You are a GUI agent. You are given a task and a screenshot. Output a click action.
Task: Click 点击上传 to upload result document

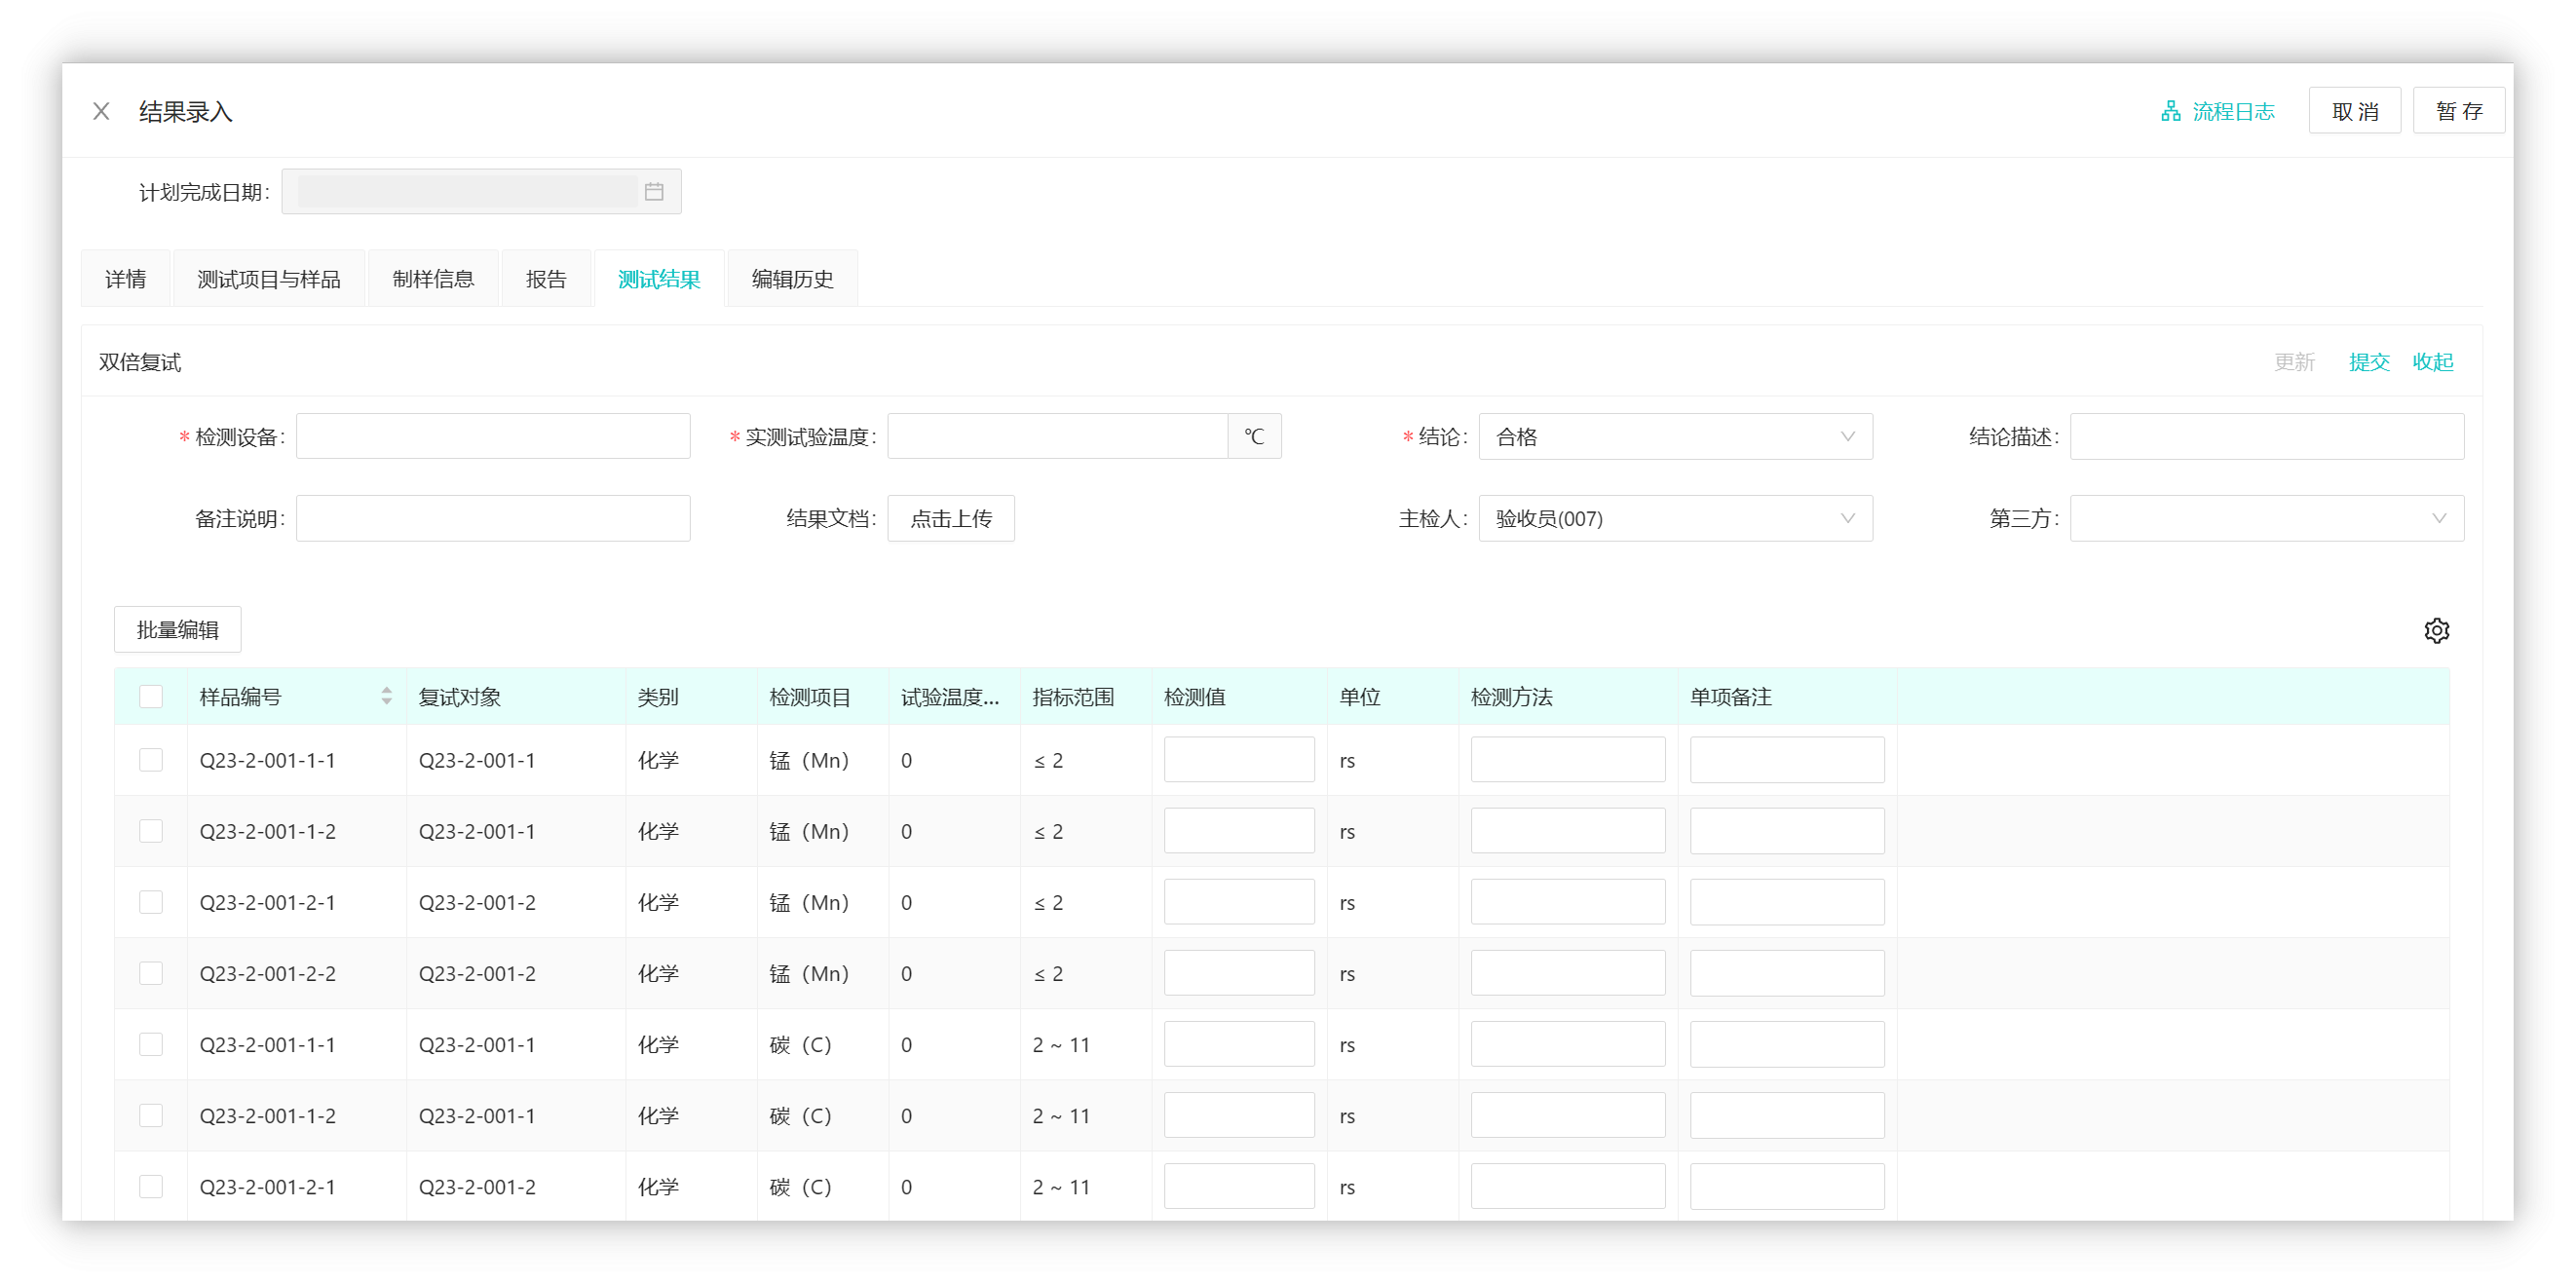point(950,519)
